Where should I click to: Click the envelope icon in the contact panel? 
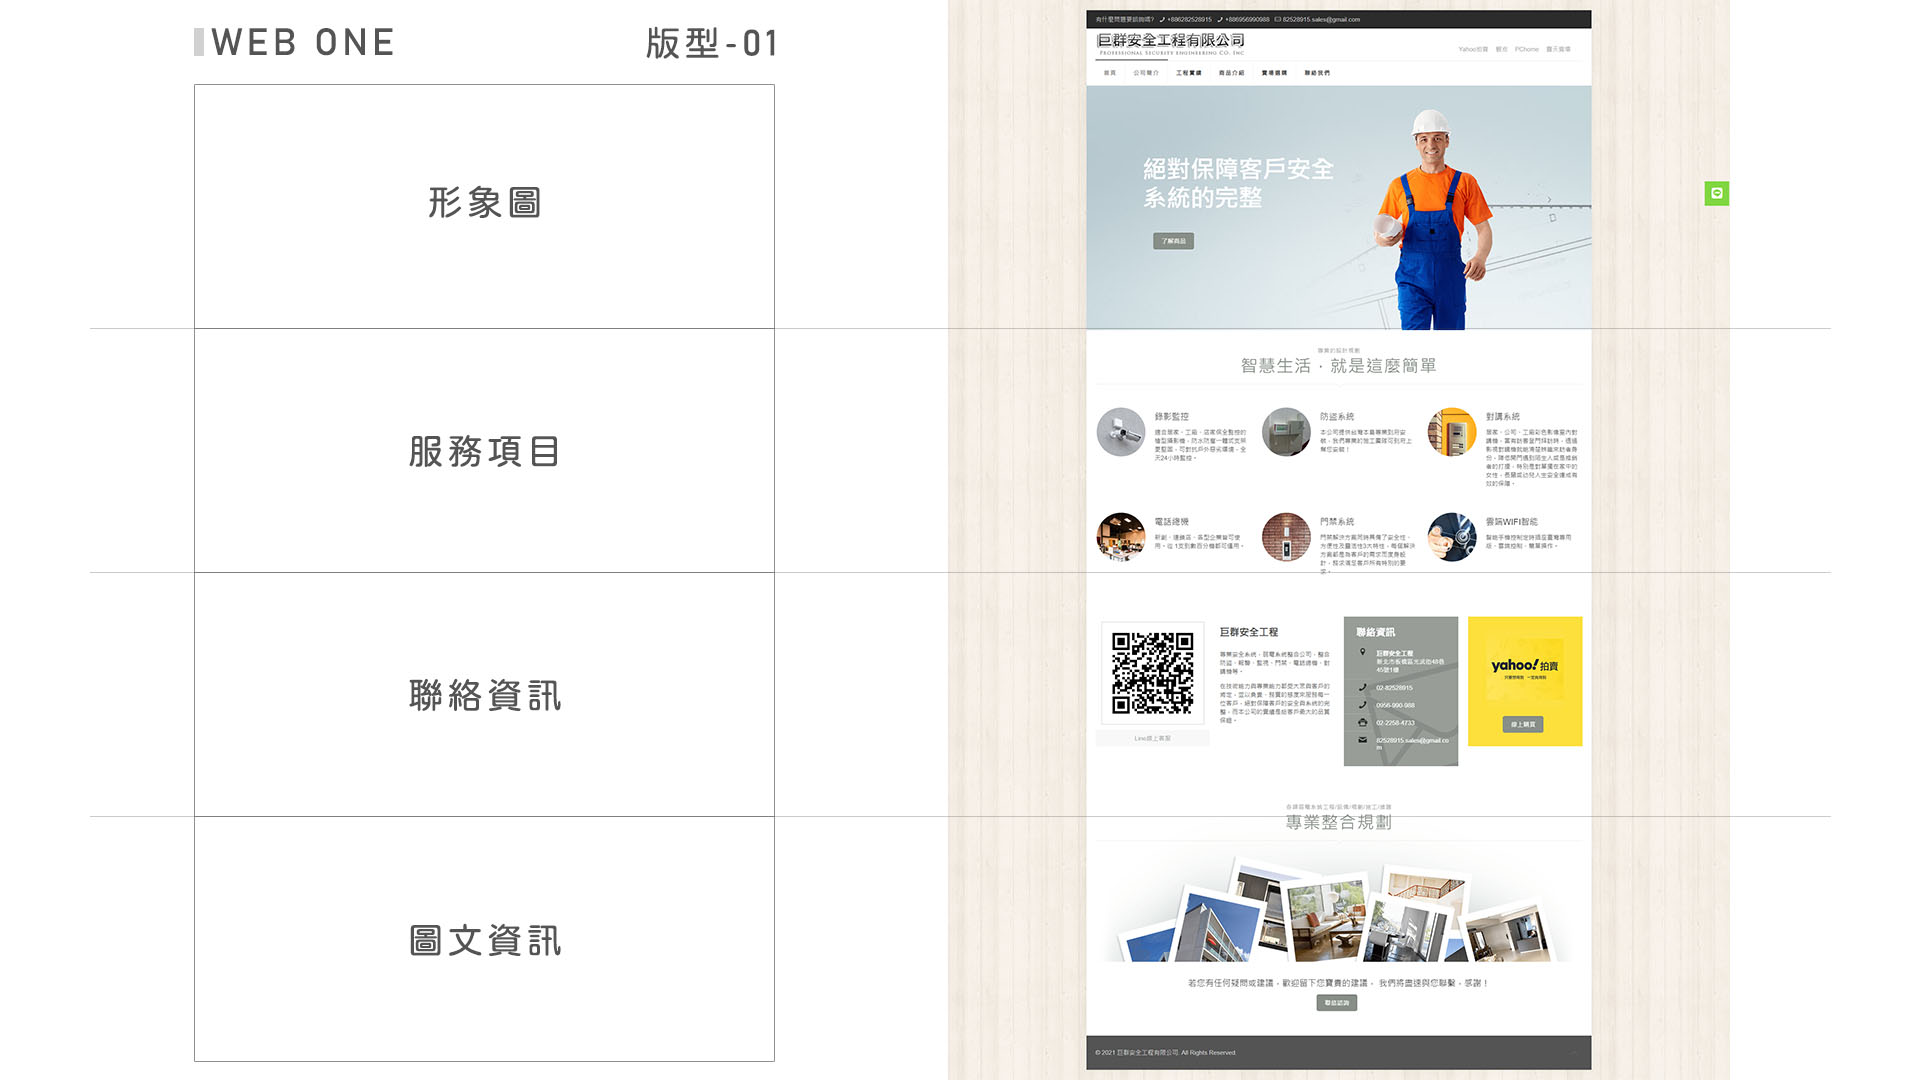click(x=1362, y=740)
